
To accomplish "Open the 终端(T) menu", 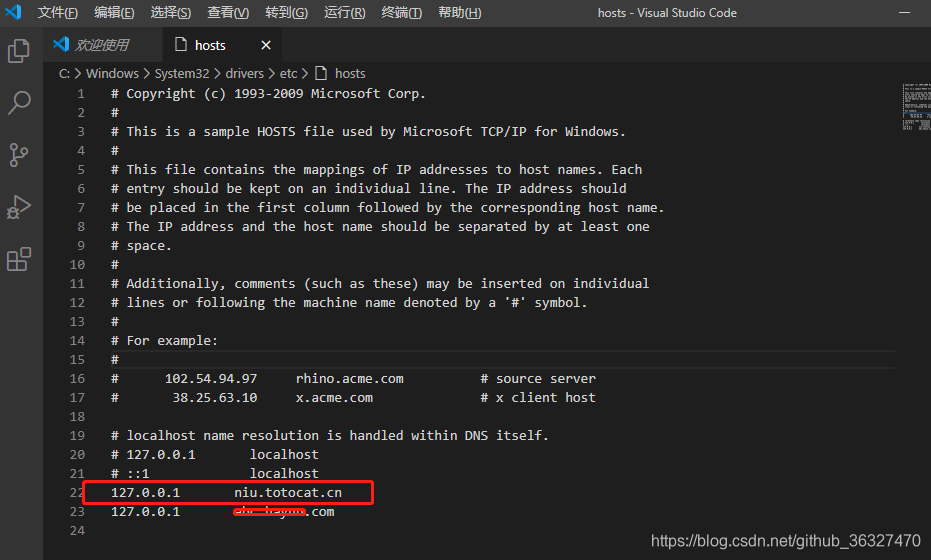I will click(x=401, y=12).
